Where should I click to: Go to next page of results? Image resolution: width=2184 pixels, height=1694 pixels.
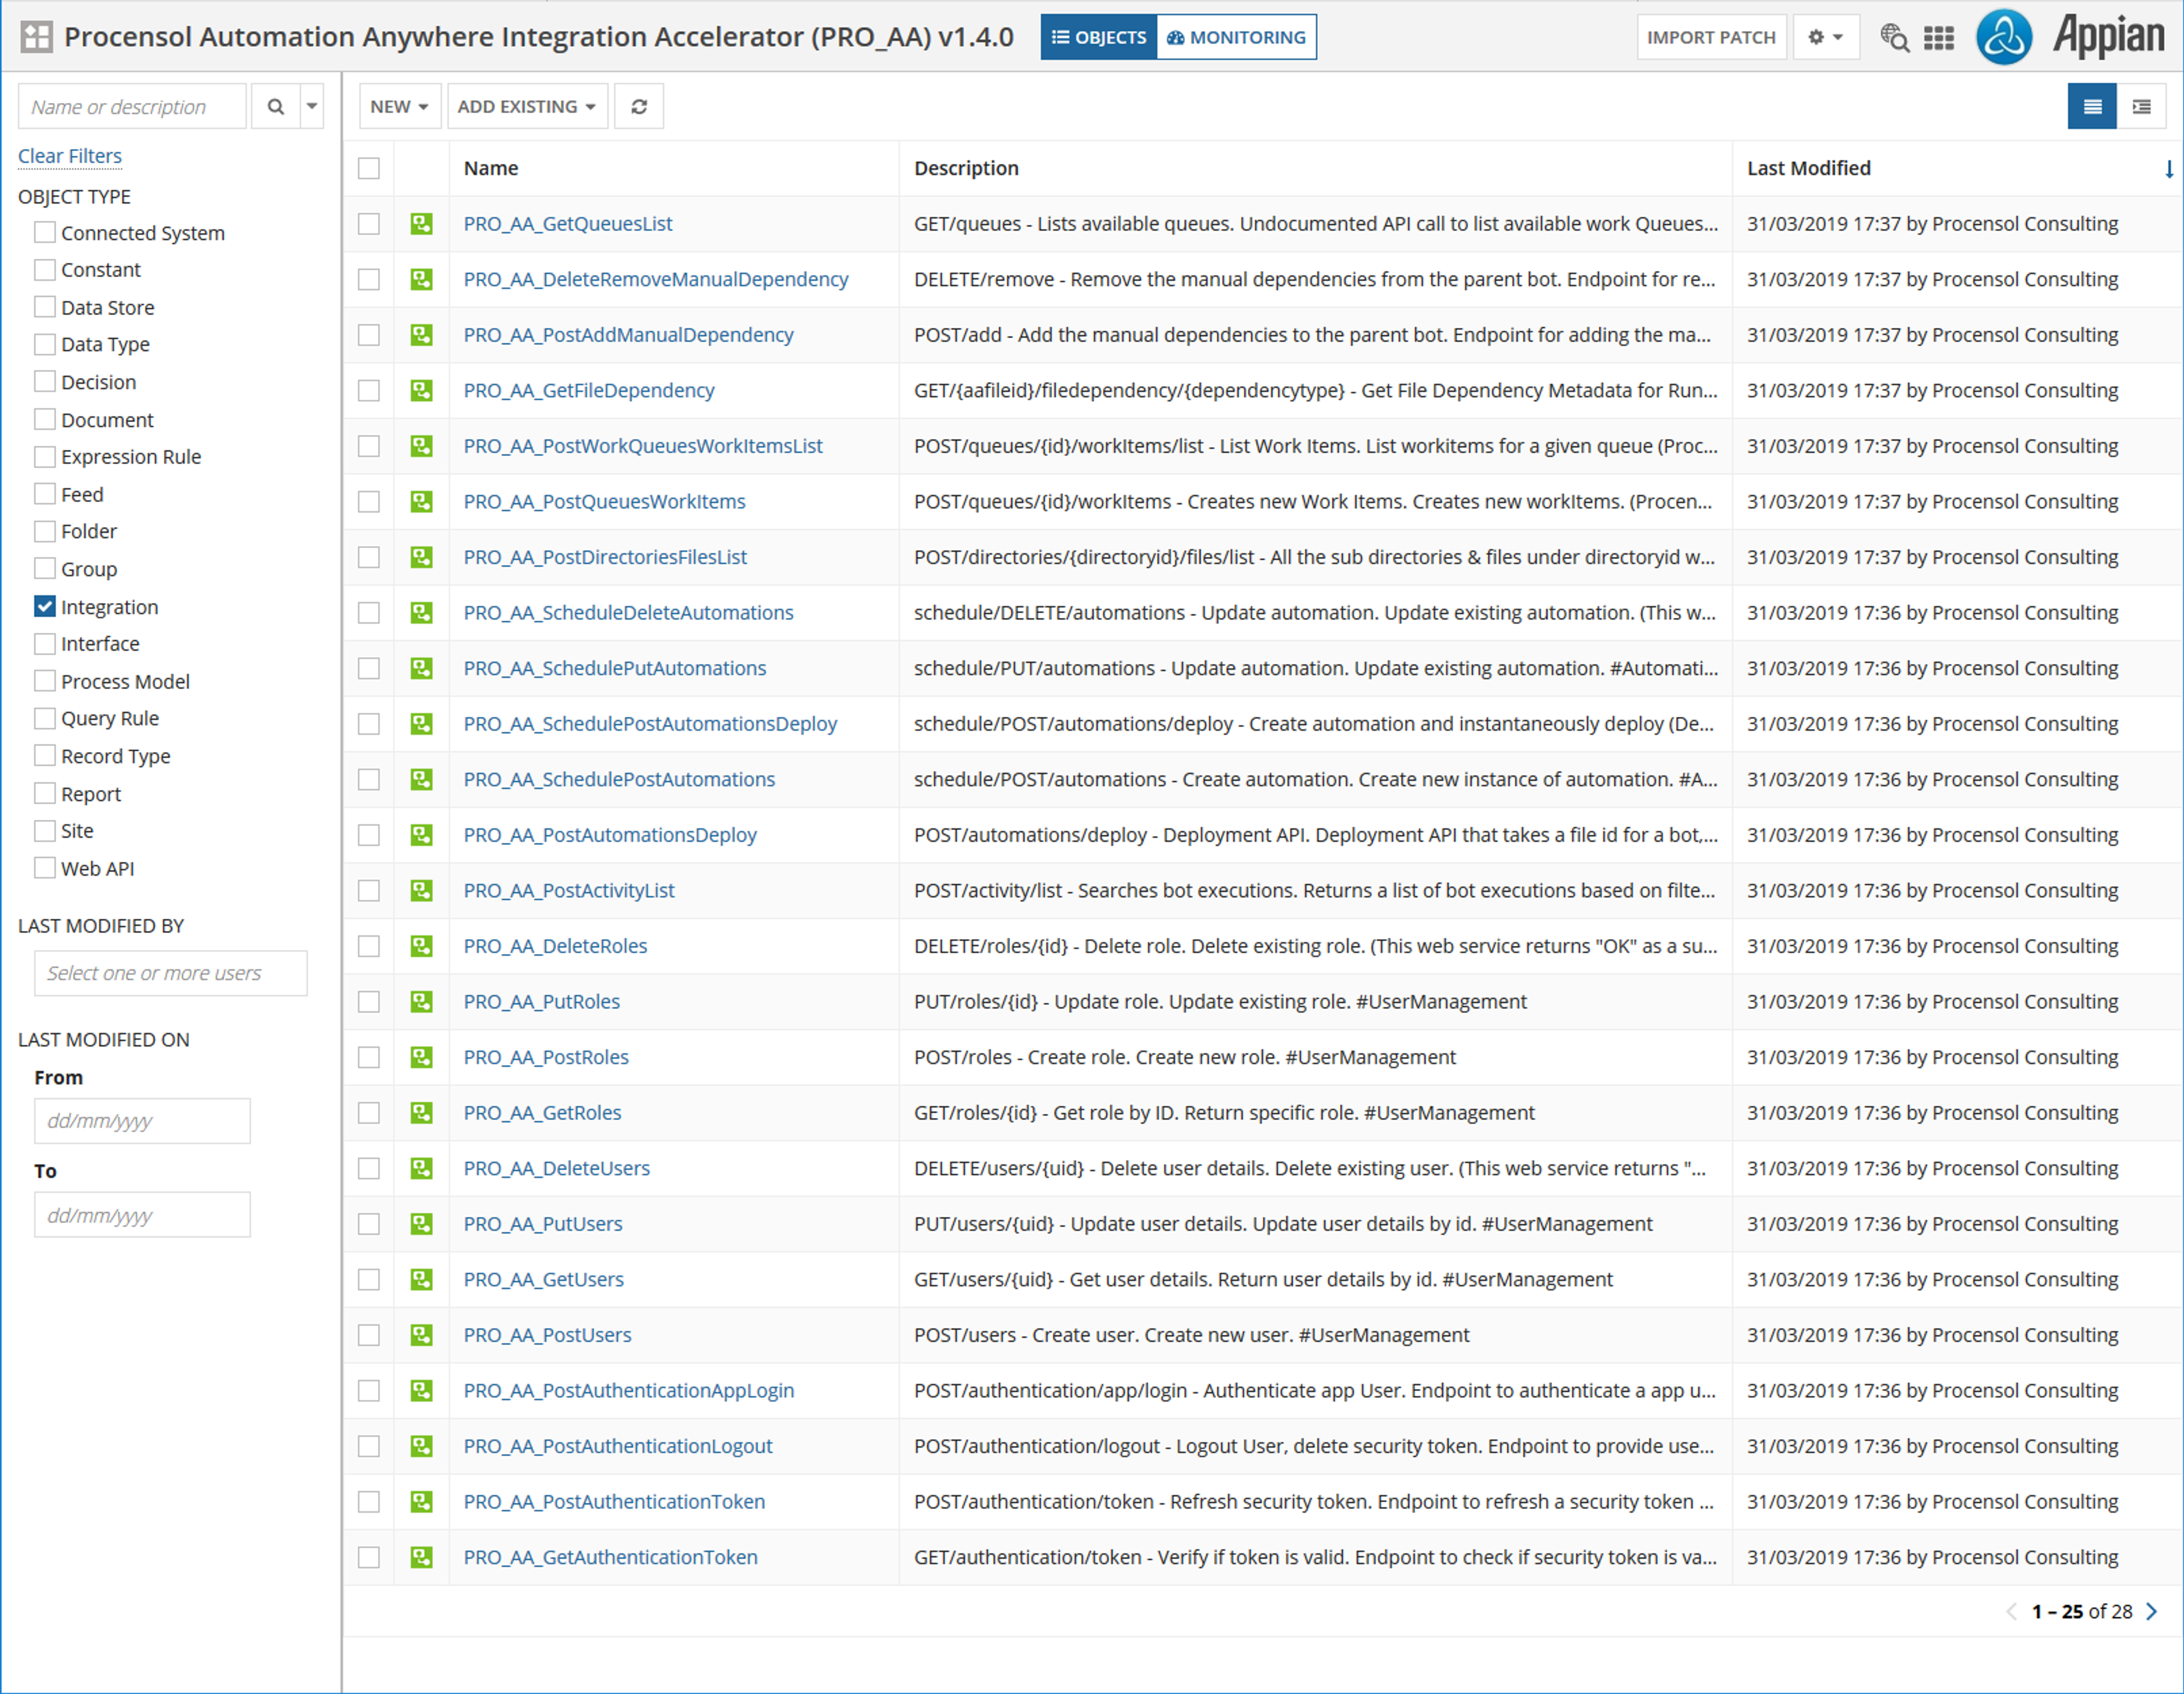coord(2151,1611)
